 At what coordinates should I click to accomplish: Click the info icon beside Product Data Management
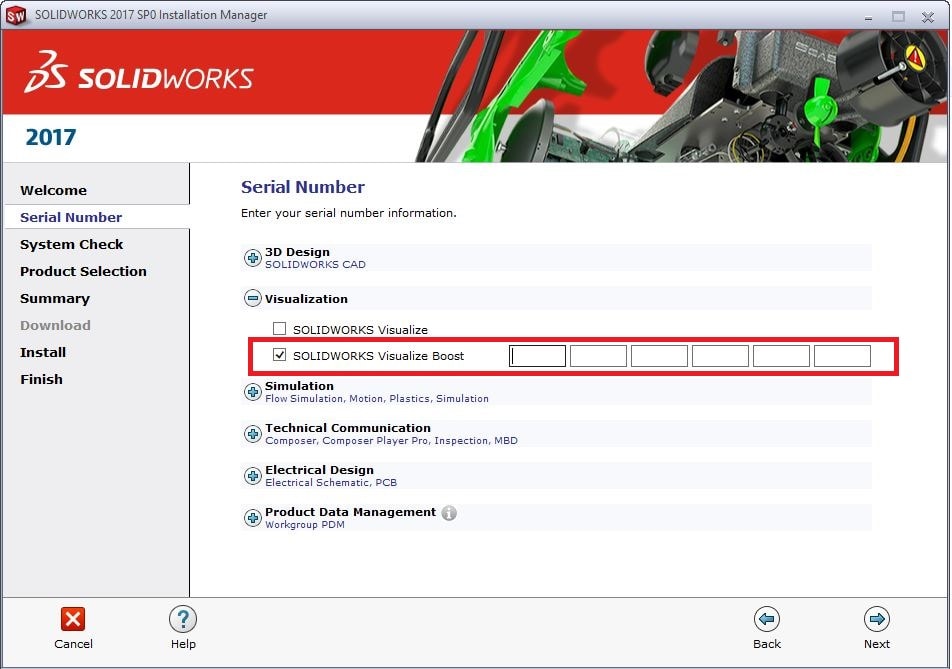point(449,513)
